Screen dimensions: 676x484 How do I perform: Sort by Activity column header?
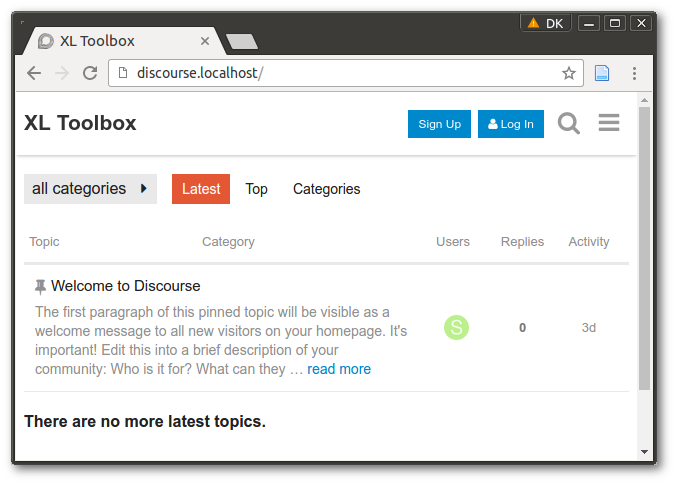point(588,242)
